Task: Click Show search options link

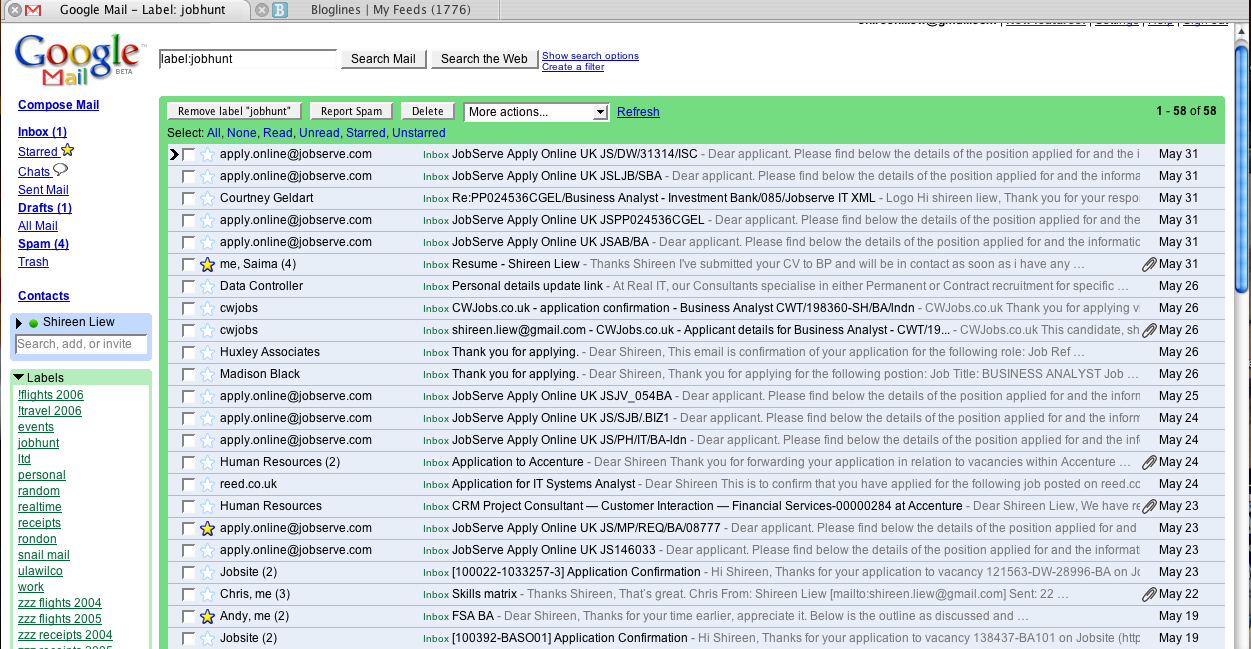Action: click(590, 56)
